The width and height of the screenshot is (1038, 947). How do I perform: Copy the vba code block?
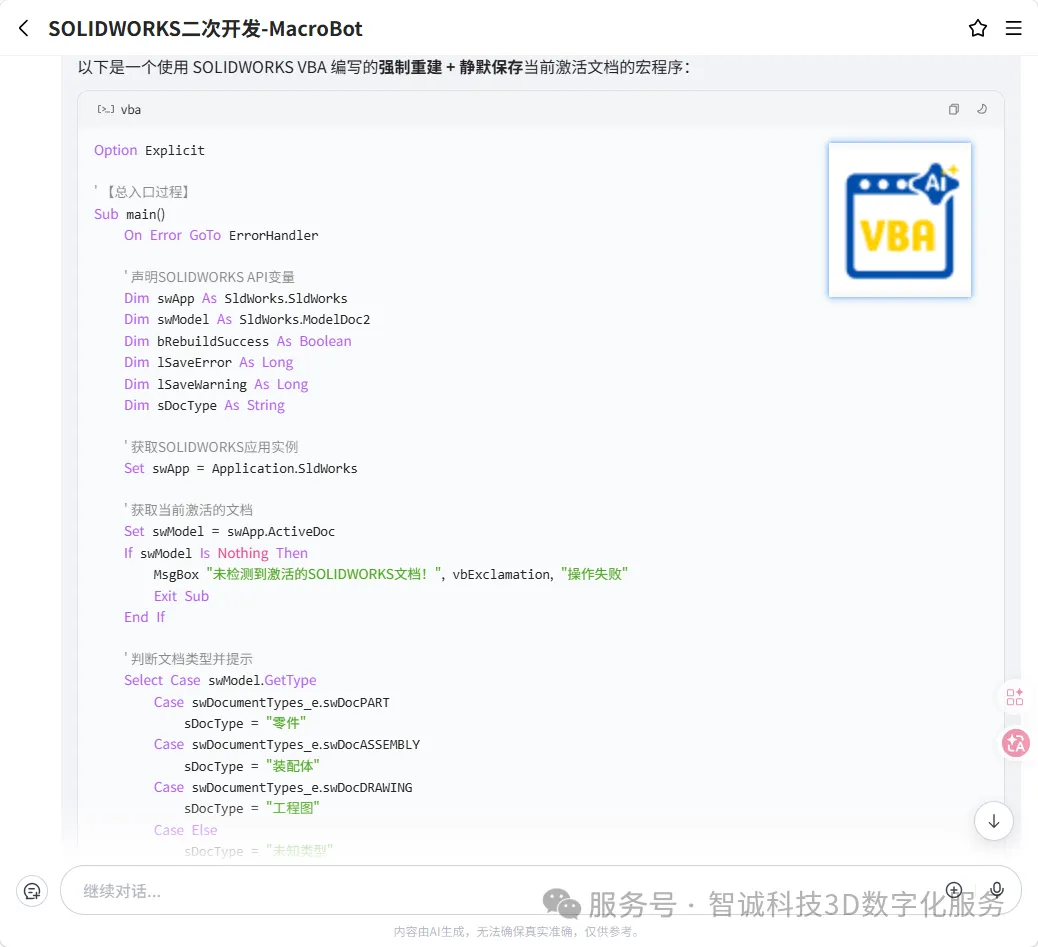point(953,109)
